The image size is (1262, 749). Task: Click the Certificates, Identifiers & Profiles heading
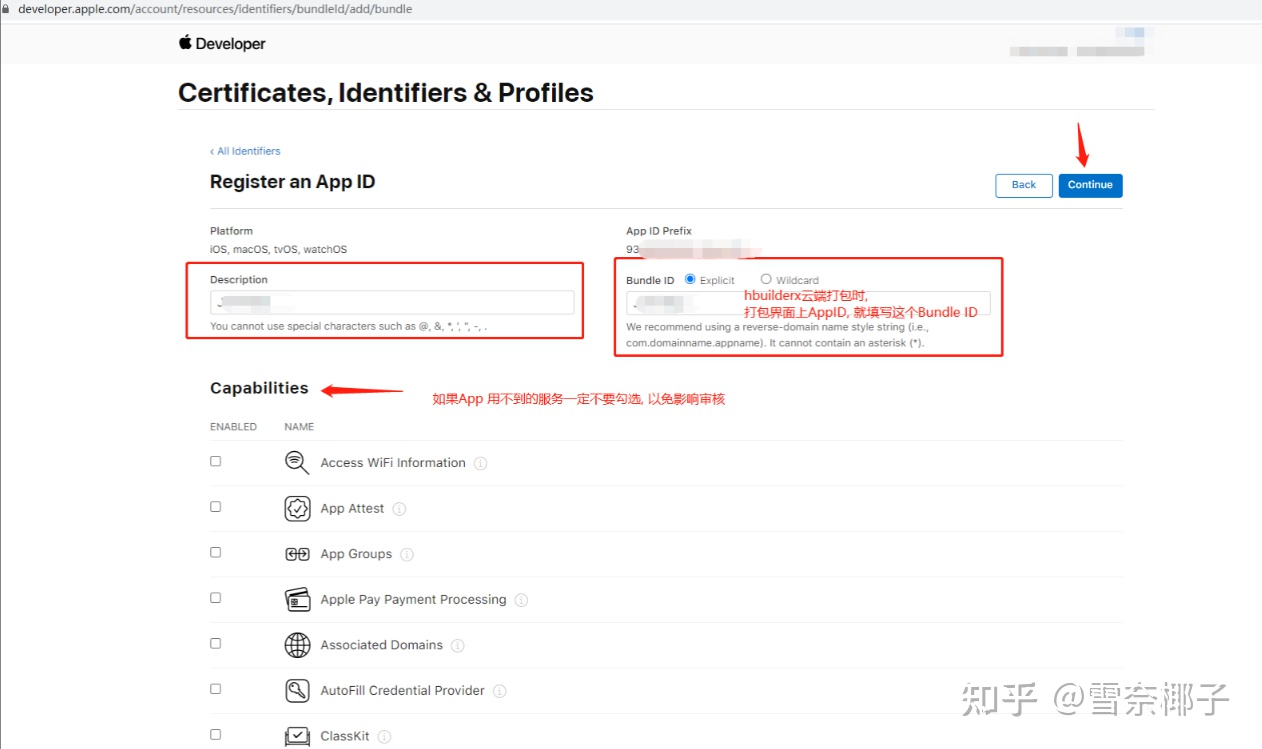(386, 93)
